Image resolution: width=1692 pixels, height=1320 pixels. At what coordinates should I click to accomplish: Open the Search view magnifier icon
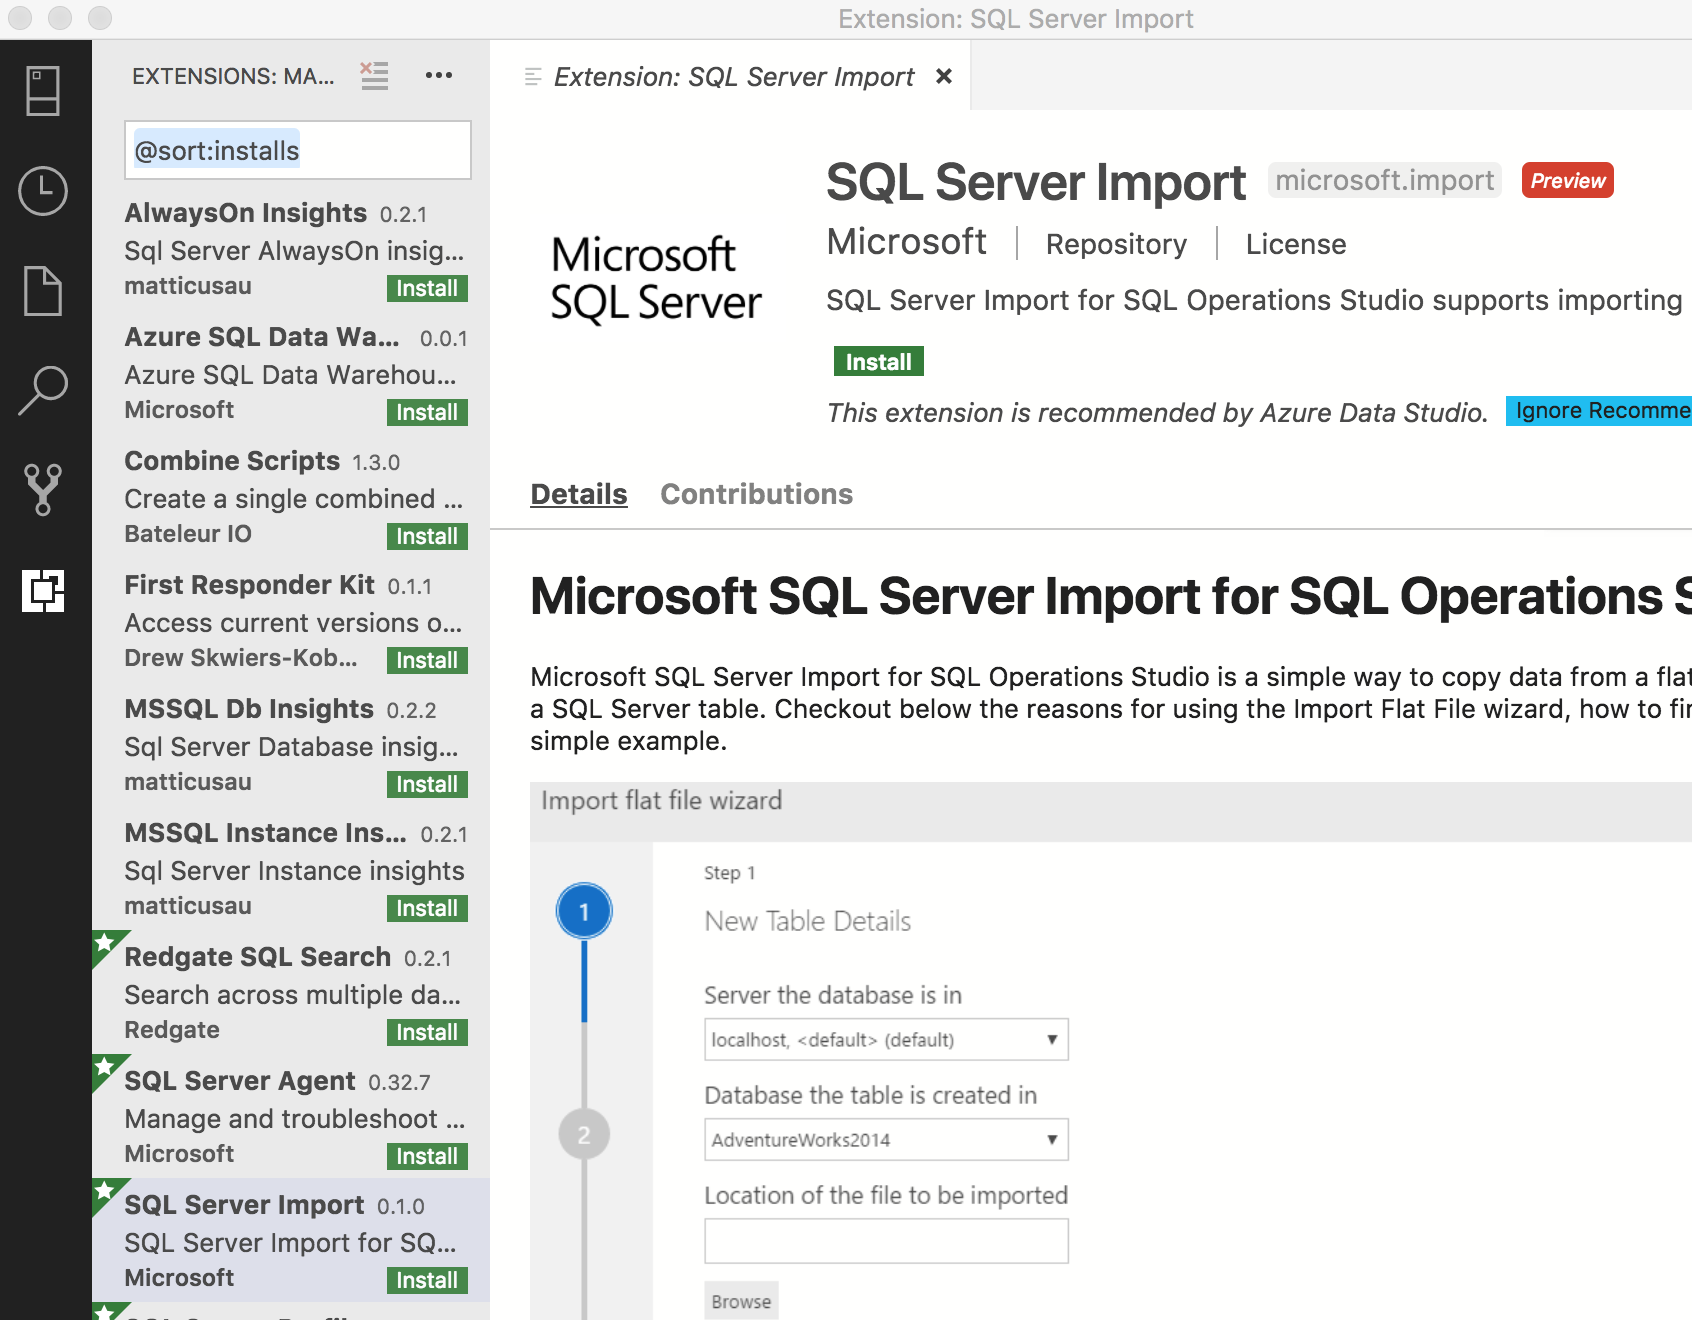coord(42,390)
